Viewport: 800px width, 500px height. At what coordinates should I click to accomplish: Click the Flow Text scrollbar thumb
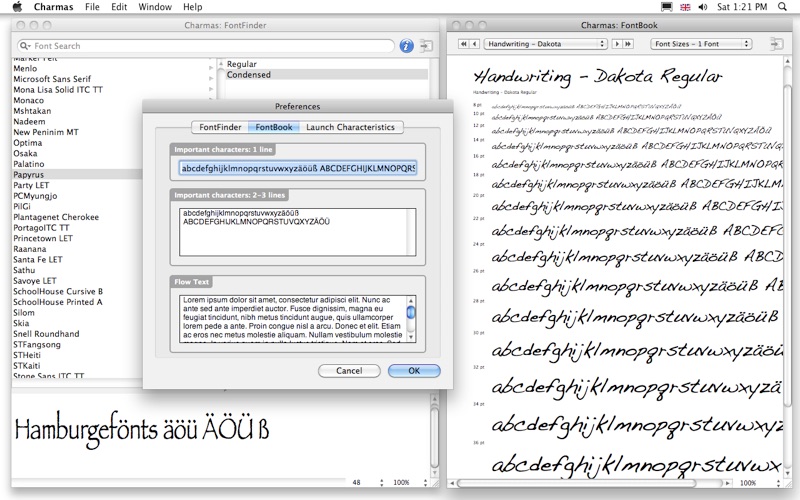[411, 313]
